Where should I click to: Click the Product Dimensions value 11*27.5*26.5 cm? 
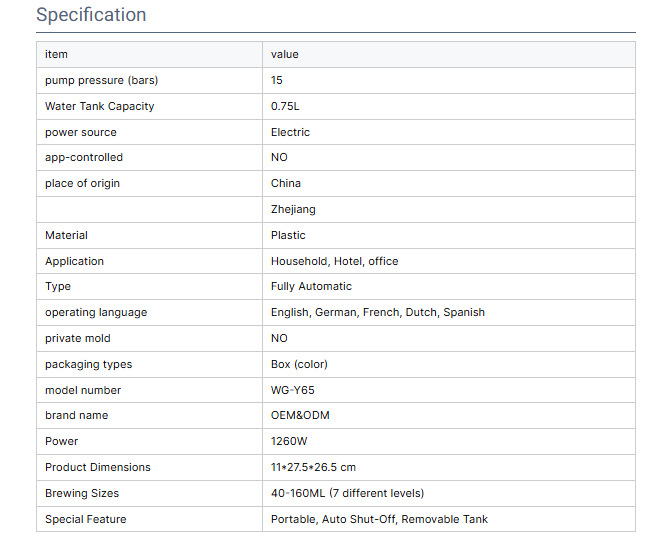tap(313, 467)
